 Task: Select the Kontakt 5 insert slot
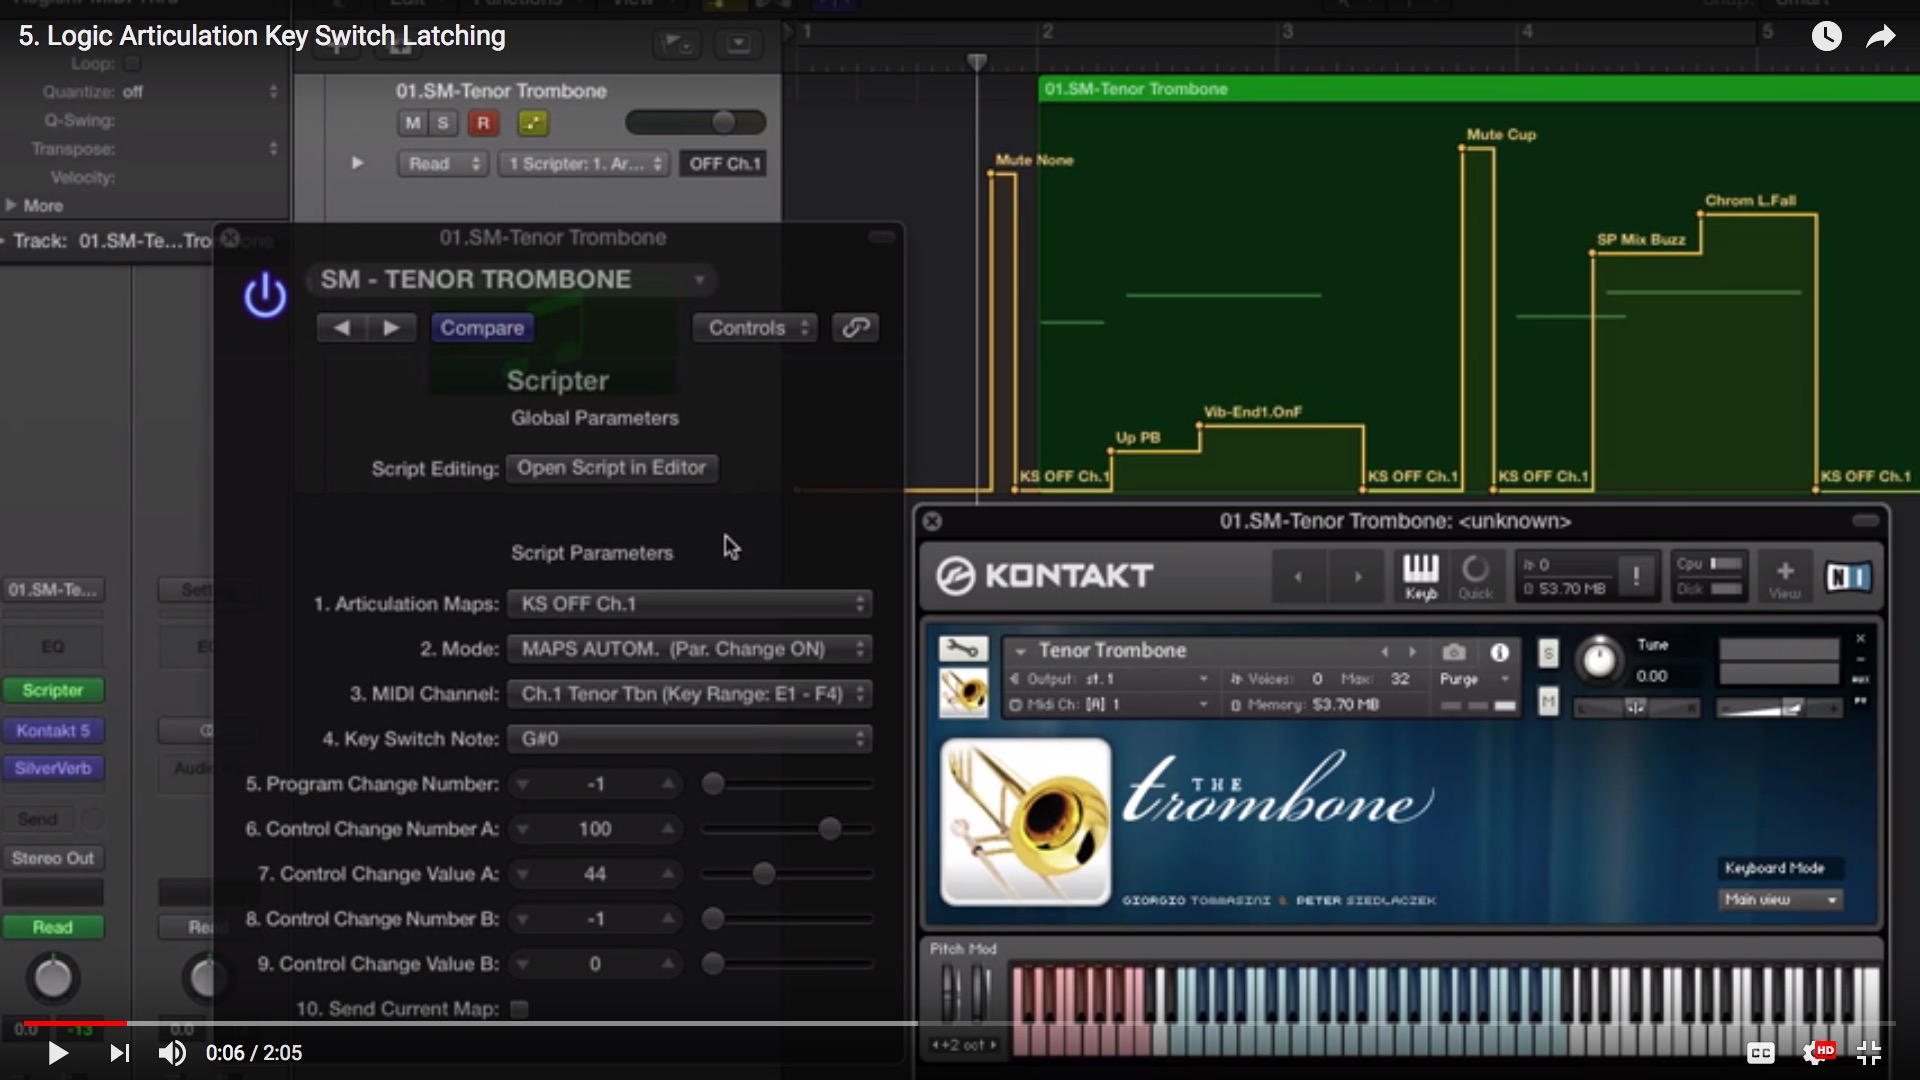[53, 731]
